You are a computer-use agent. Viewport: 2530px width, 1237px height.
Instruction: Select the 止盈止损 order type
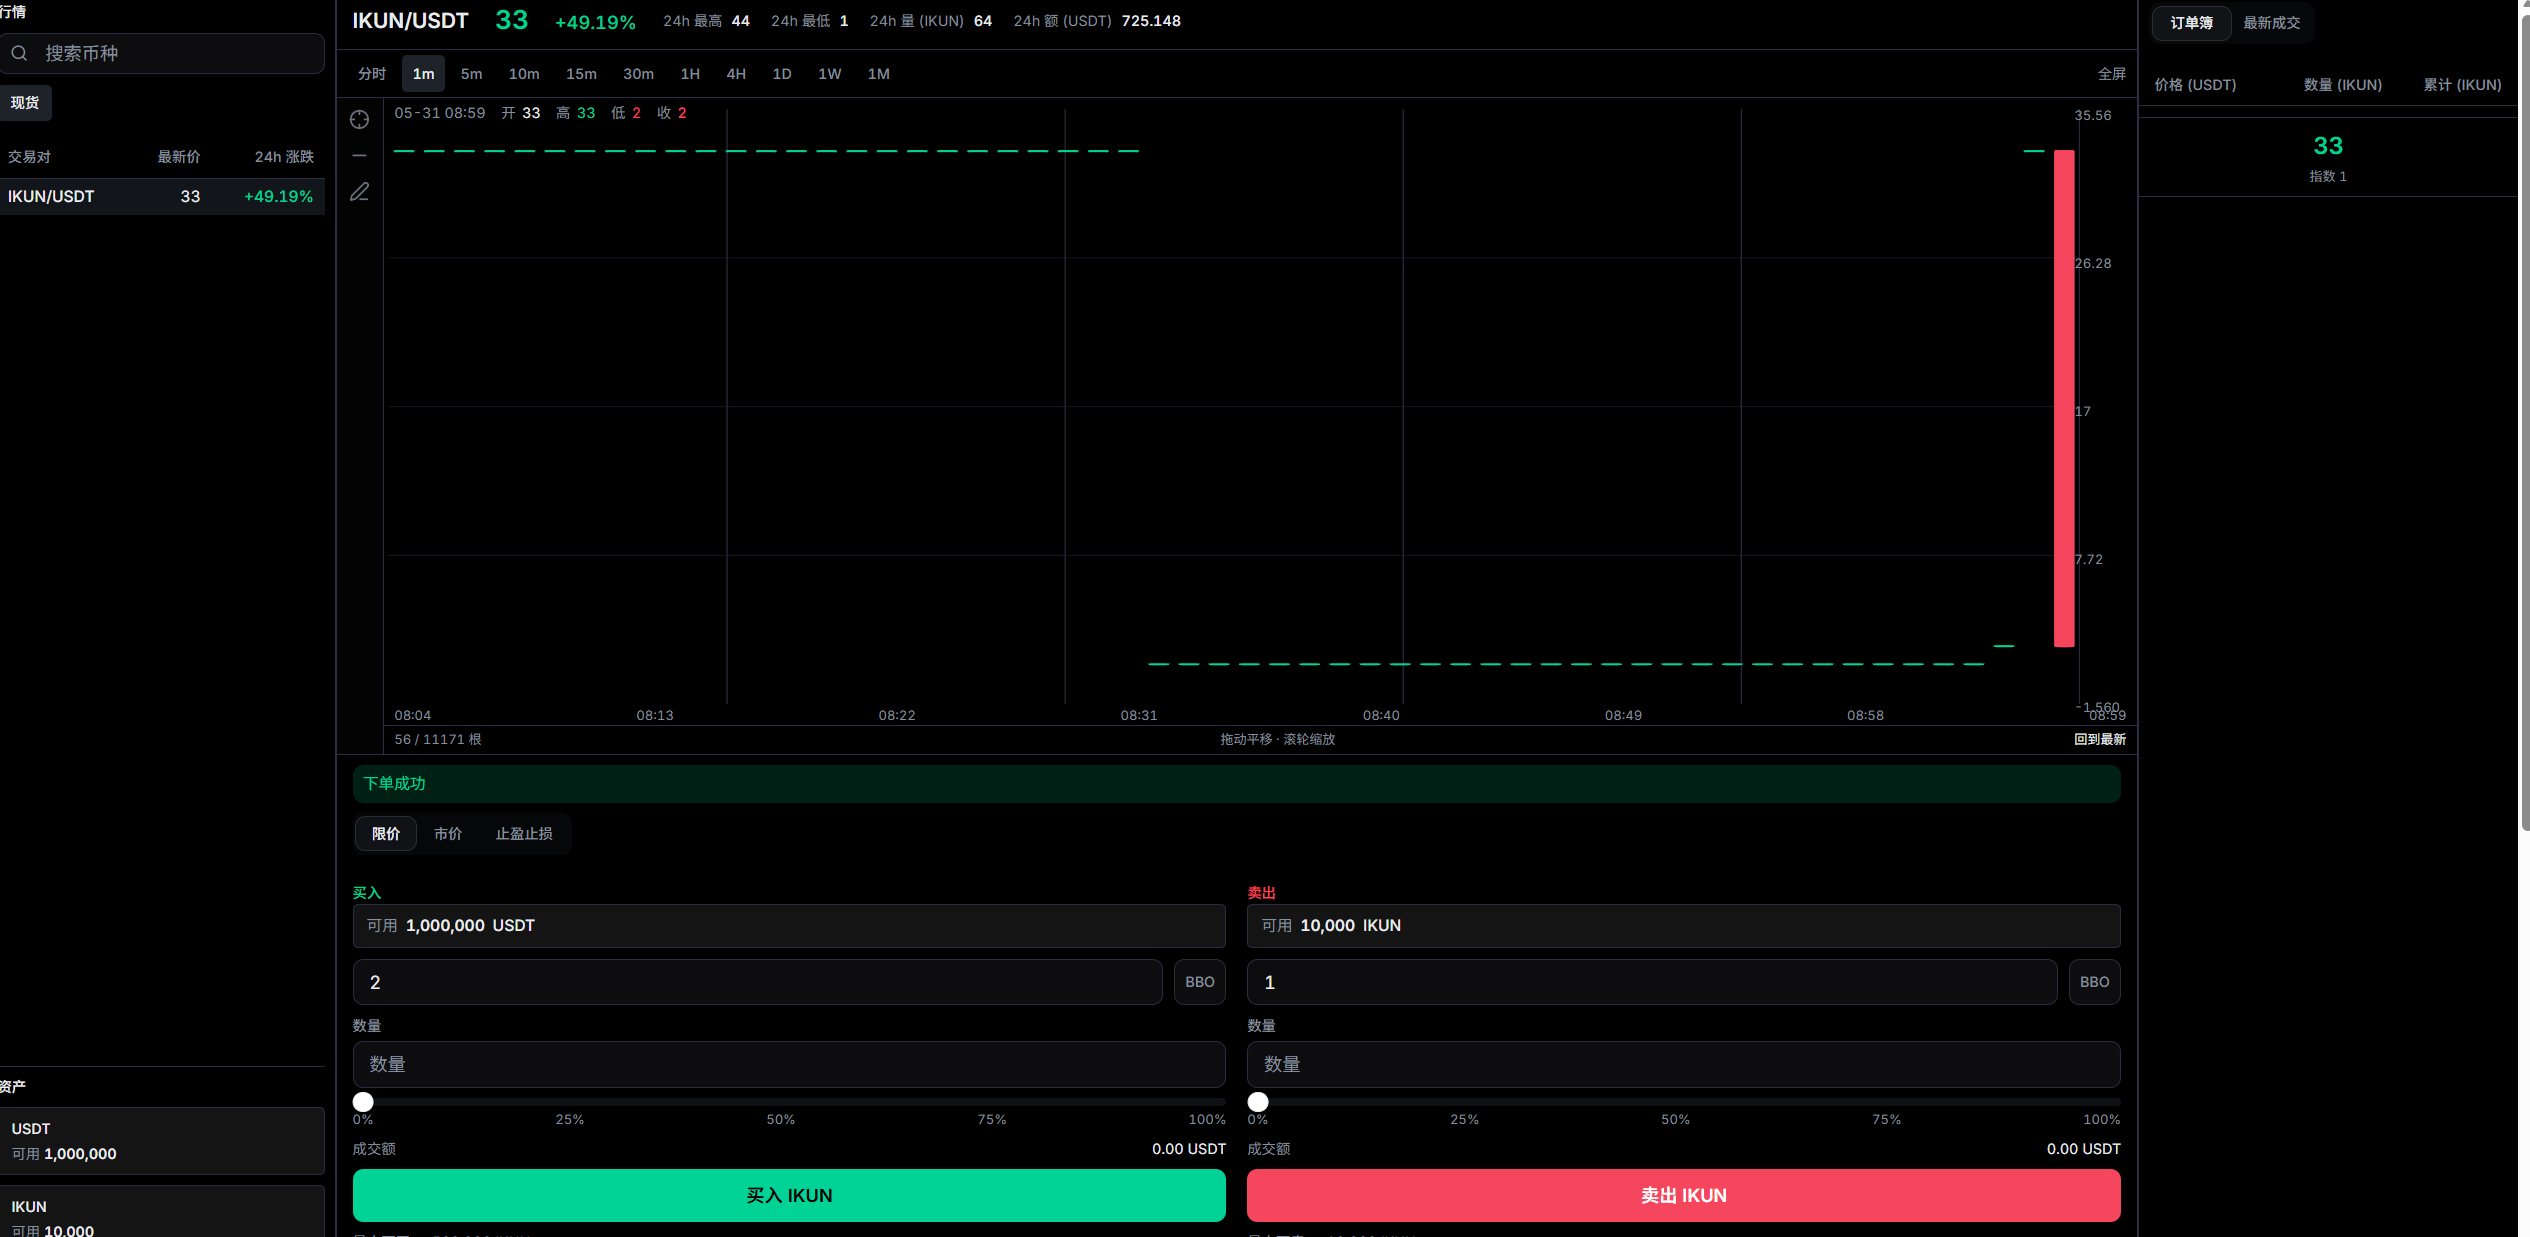pyautogui.click(x=524, y=834)
